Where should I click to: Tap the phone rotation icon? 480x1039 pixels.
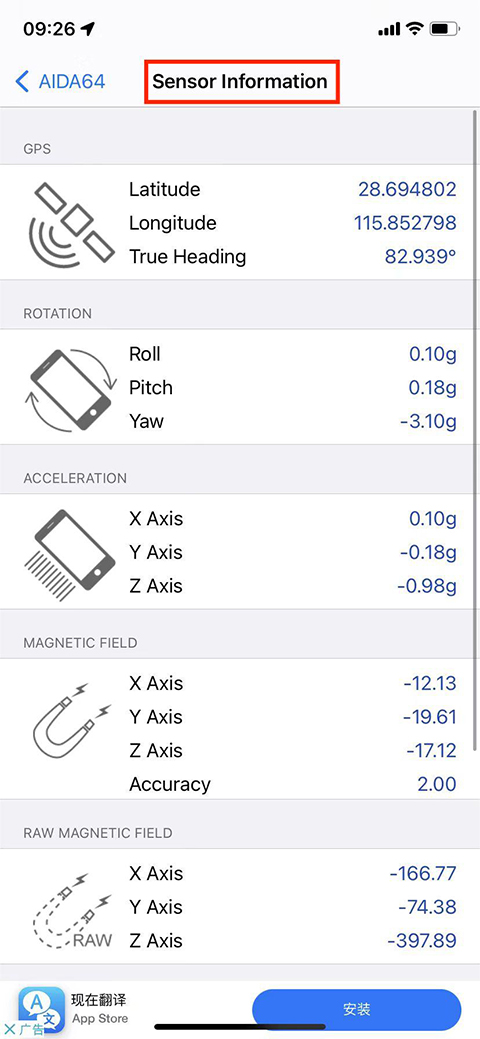point(72,387)
